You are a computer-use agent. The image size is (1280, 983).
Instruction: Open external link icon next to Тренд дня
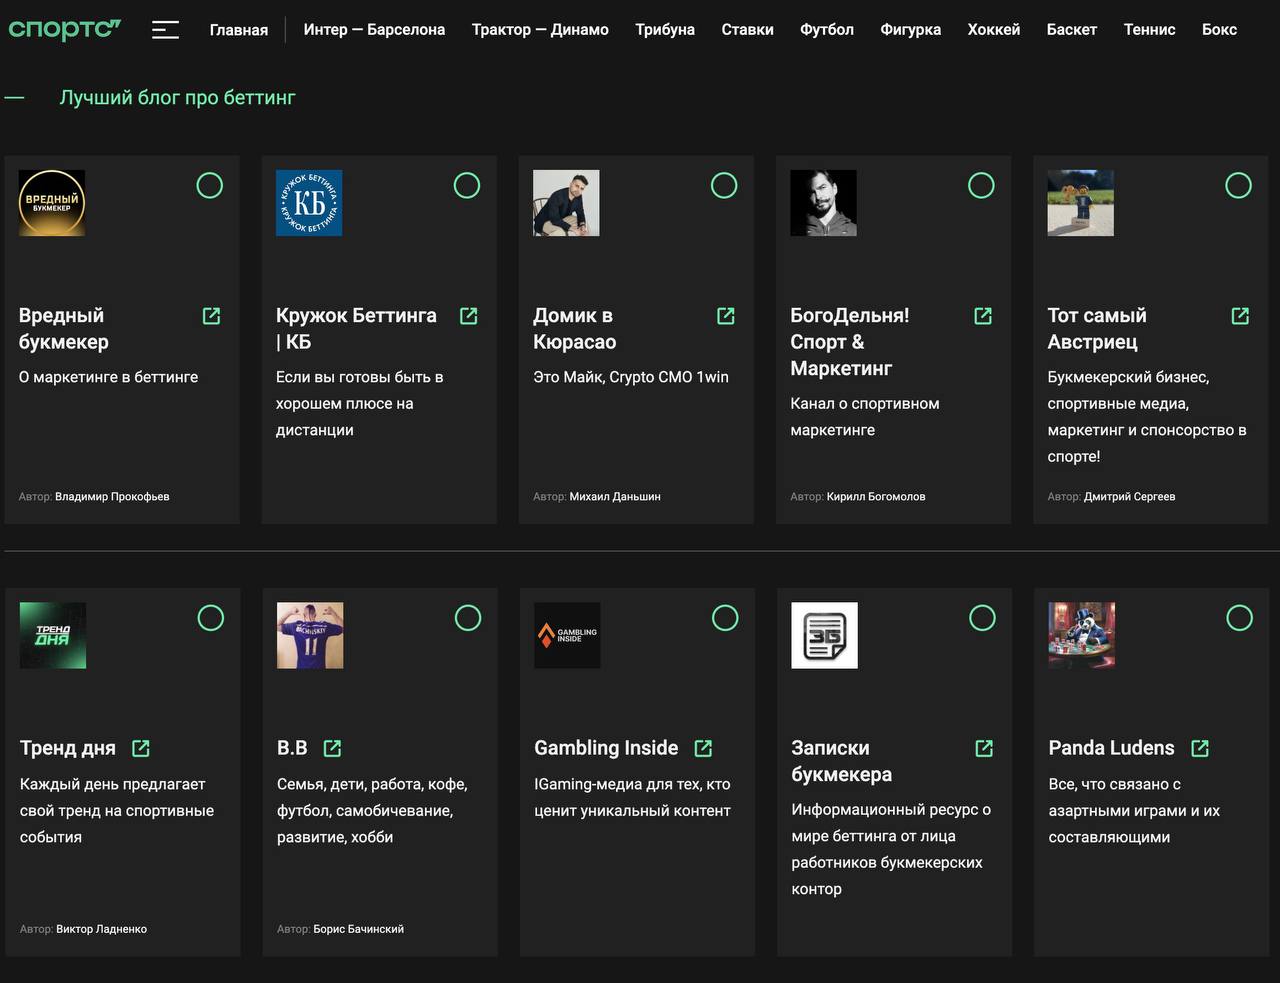coord(141,748)
